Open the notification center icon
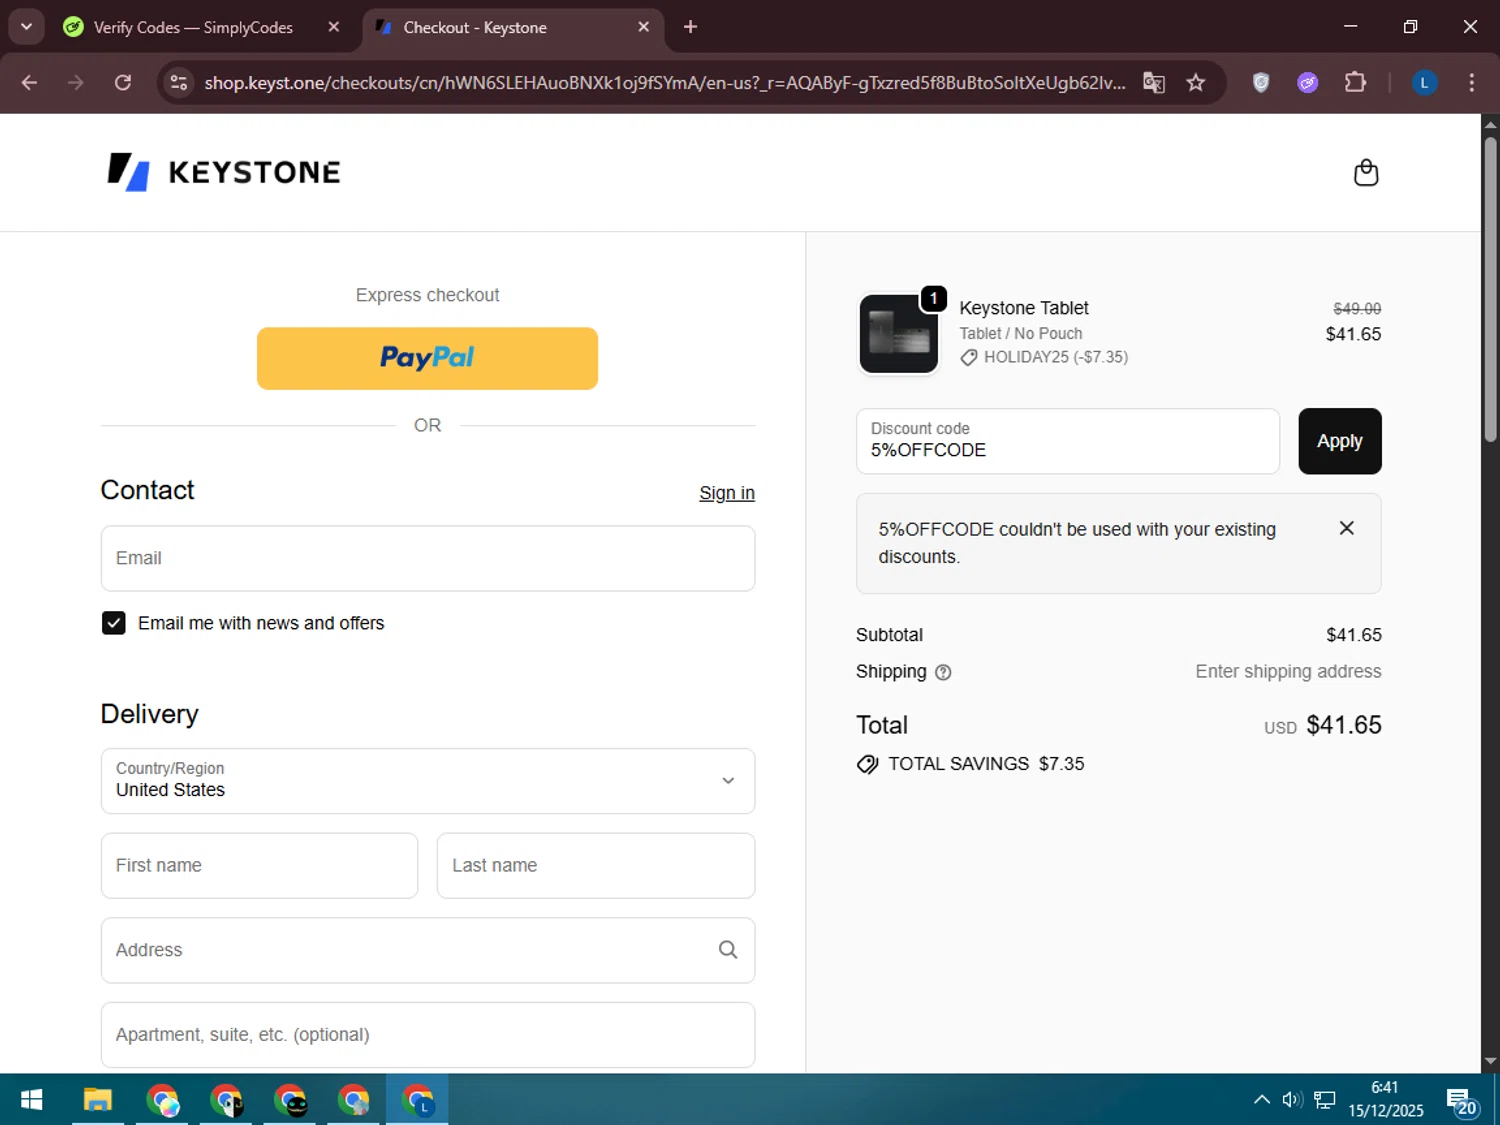The image size is (1500, 1125). [x=1461, y=1101]
